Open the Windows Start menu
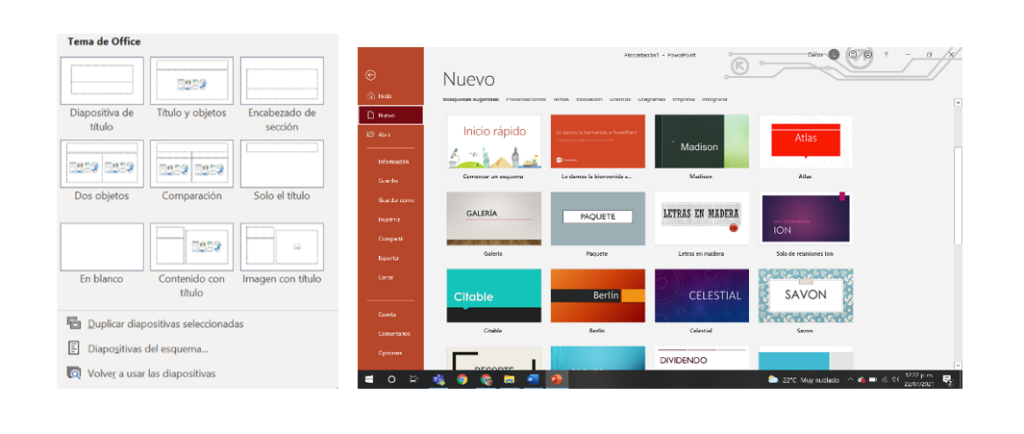The height and width of the screenshot is (434, 1024). [x=370, y=379]
